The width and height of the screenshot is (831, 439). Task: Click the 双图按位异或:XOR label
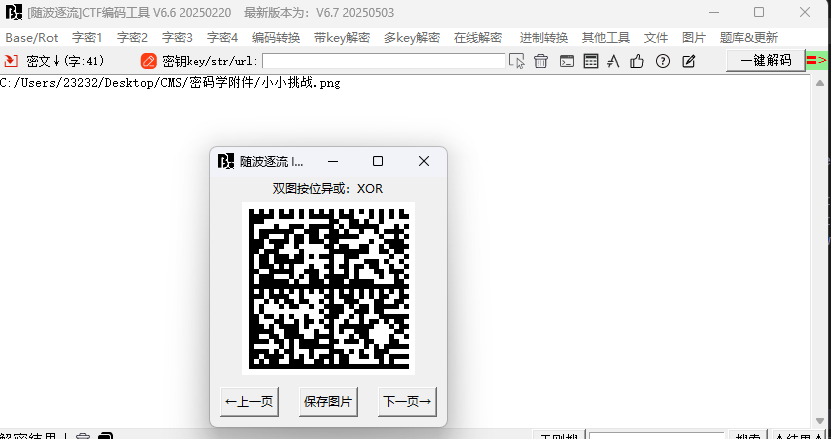coord(328,189)
